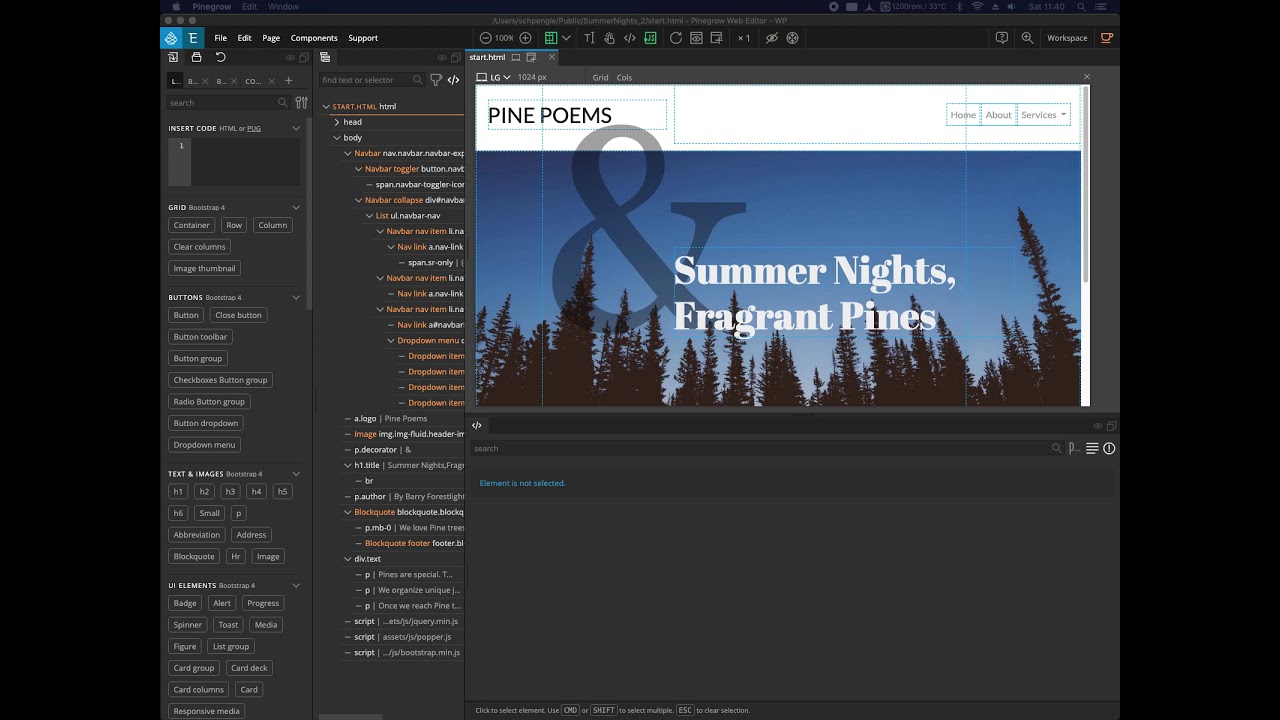
Task: Zoom in with the plus icon beside 100%
Action: (525, 38)
